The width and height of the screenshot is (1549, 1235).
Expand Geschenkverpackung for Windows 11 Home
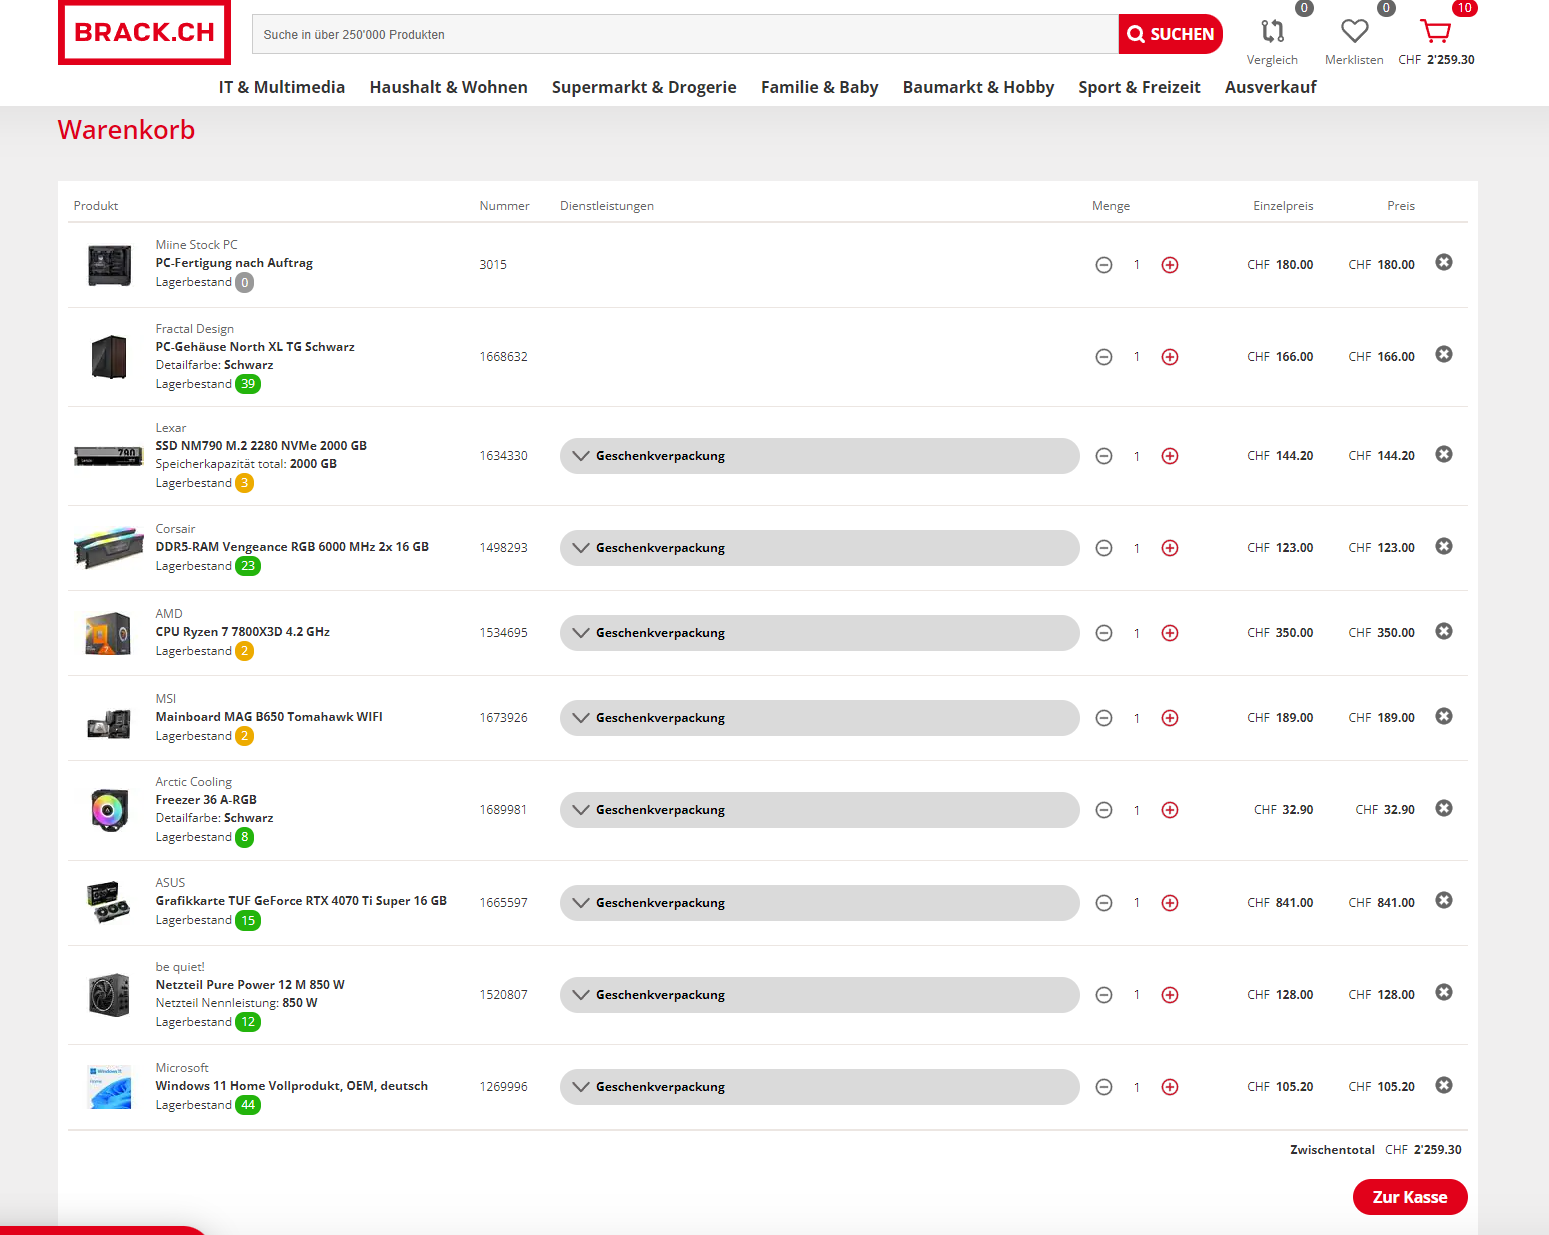pyautogui.click(x=819, y=1087)
